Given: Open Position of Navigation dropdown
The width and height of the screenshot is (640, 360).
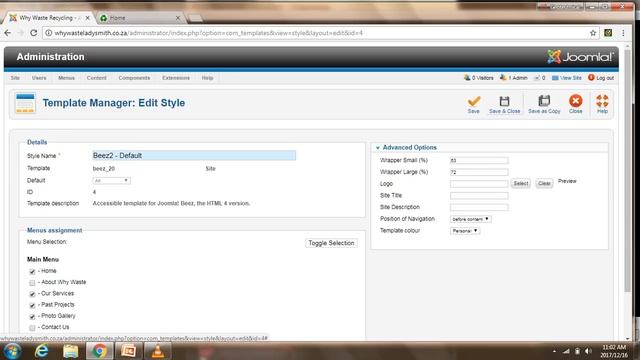Looking at the screenshot, I should (x=471, y=219).
